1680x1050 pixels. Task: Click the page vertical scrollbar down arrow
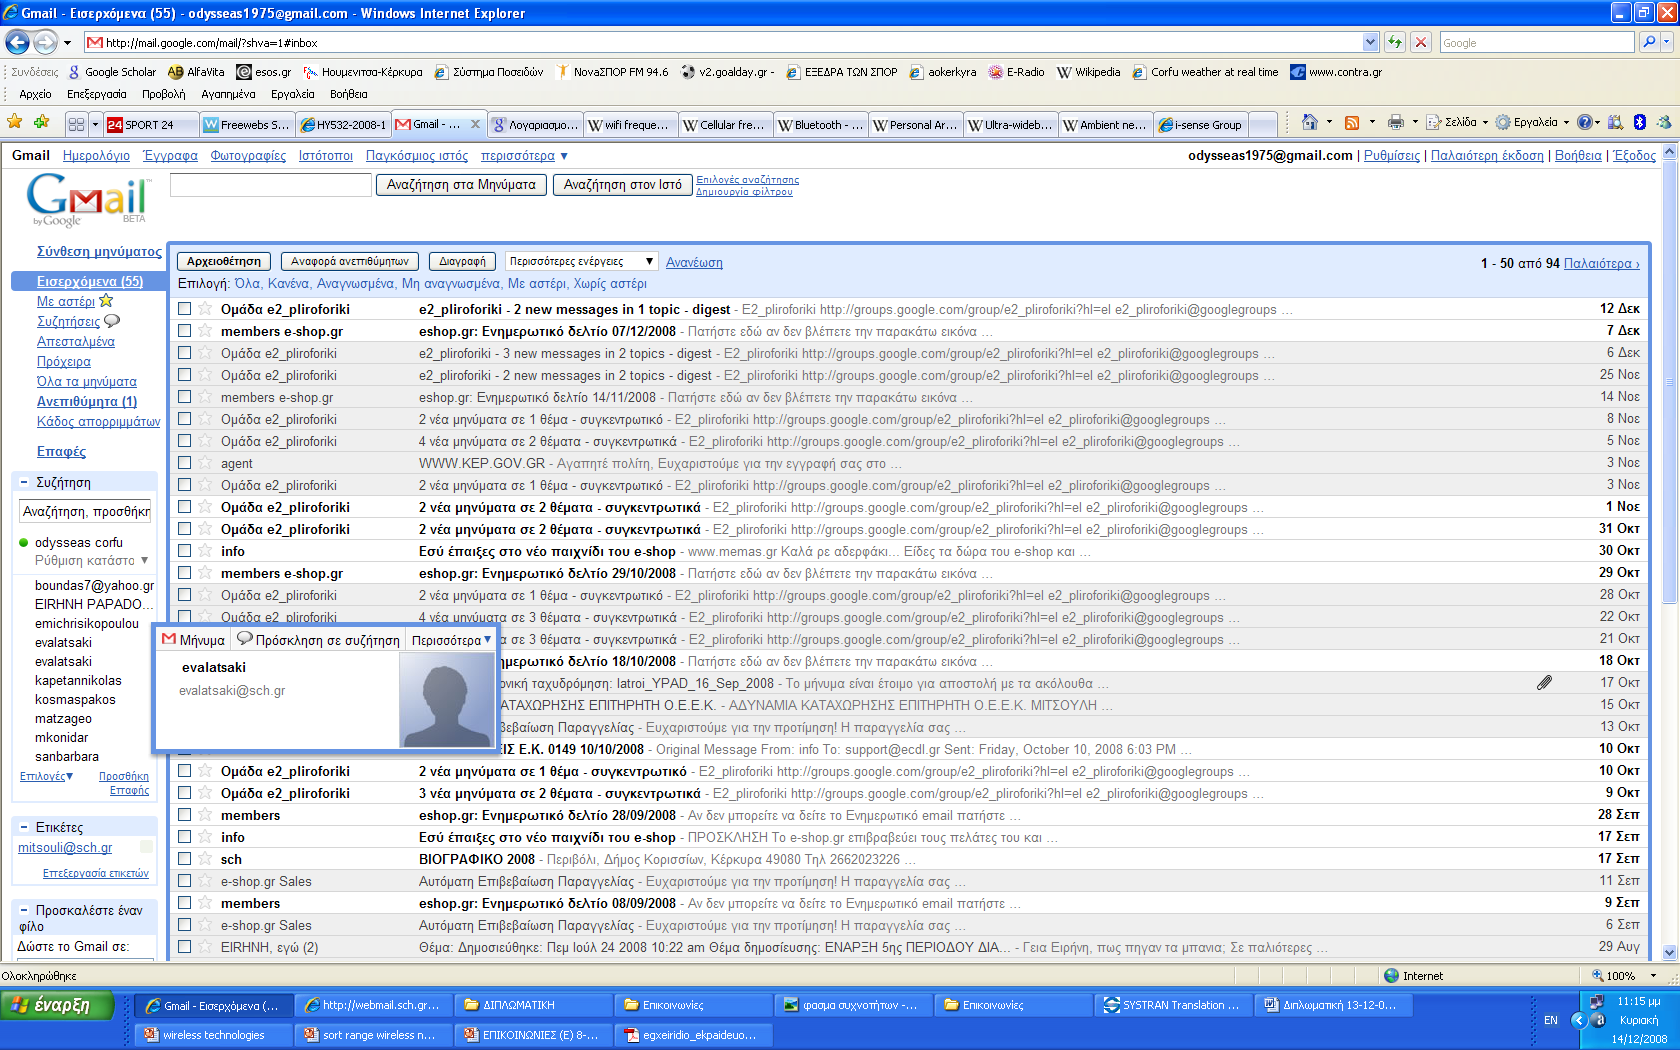coord(1669,953)
